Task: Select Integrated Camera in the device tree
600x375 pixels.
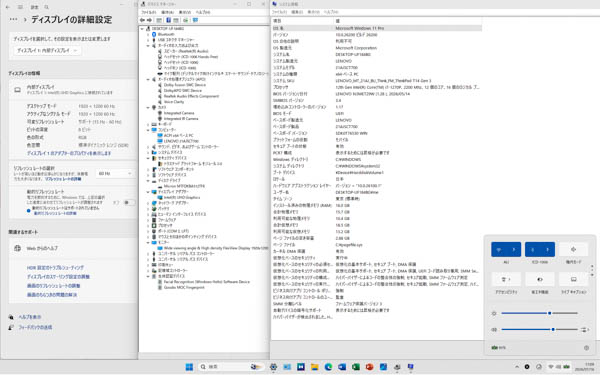Action: [179, 113]
